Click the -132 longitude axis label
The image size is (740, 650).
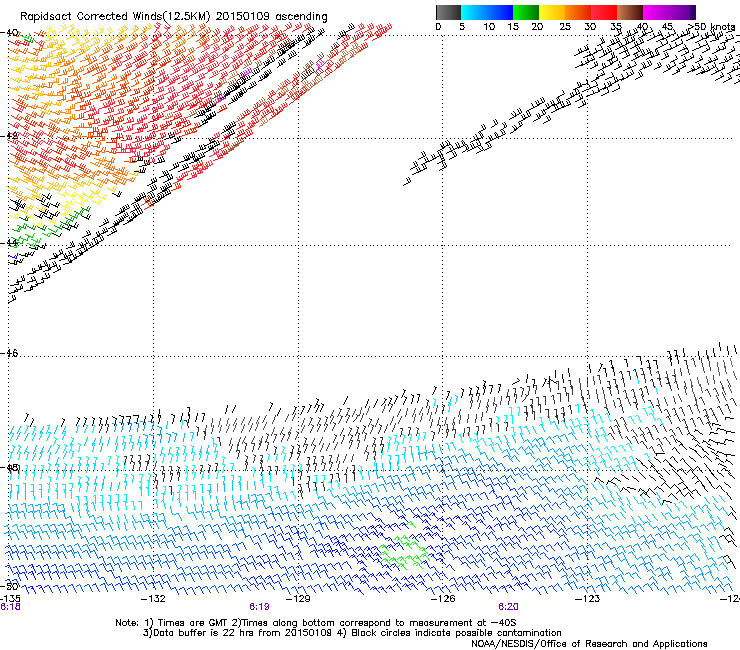tap(154, 599)
